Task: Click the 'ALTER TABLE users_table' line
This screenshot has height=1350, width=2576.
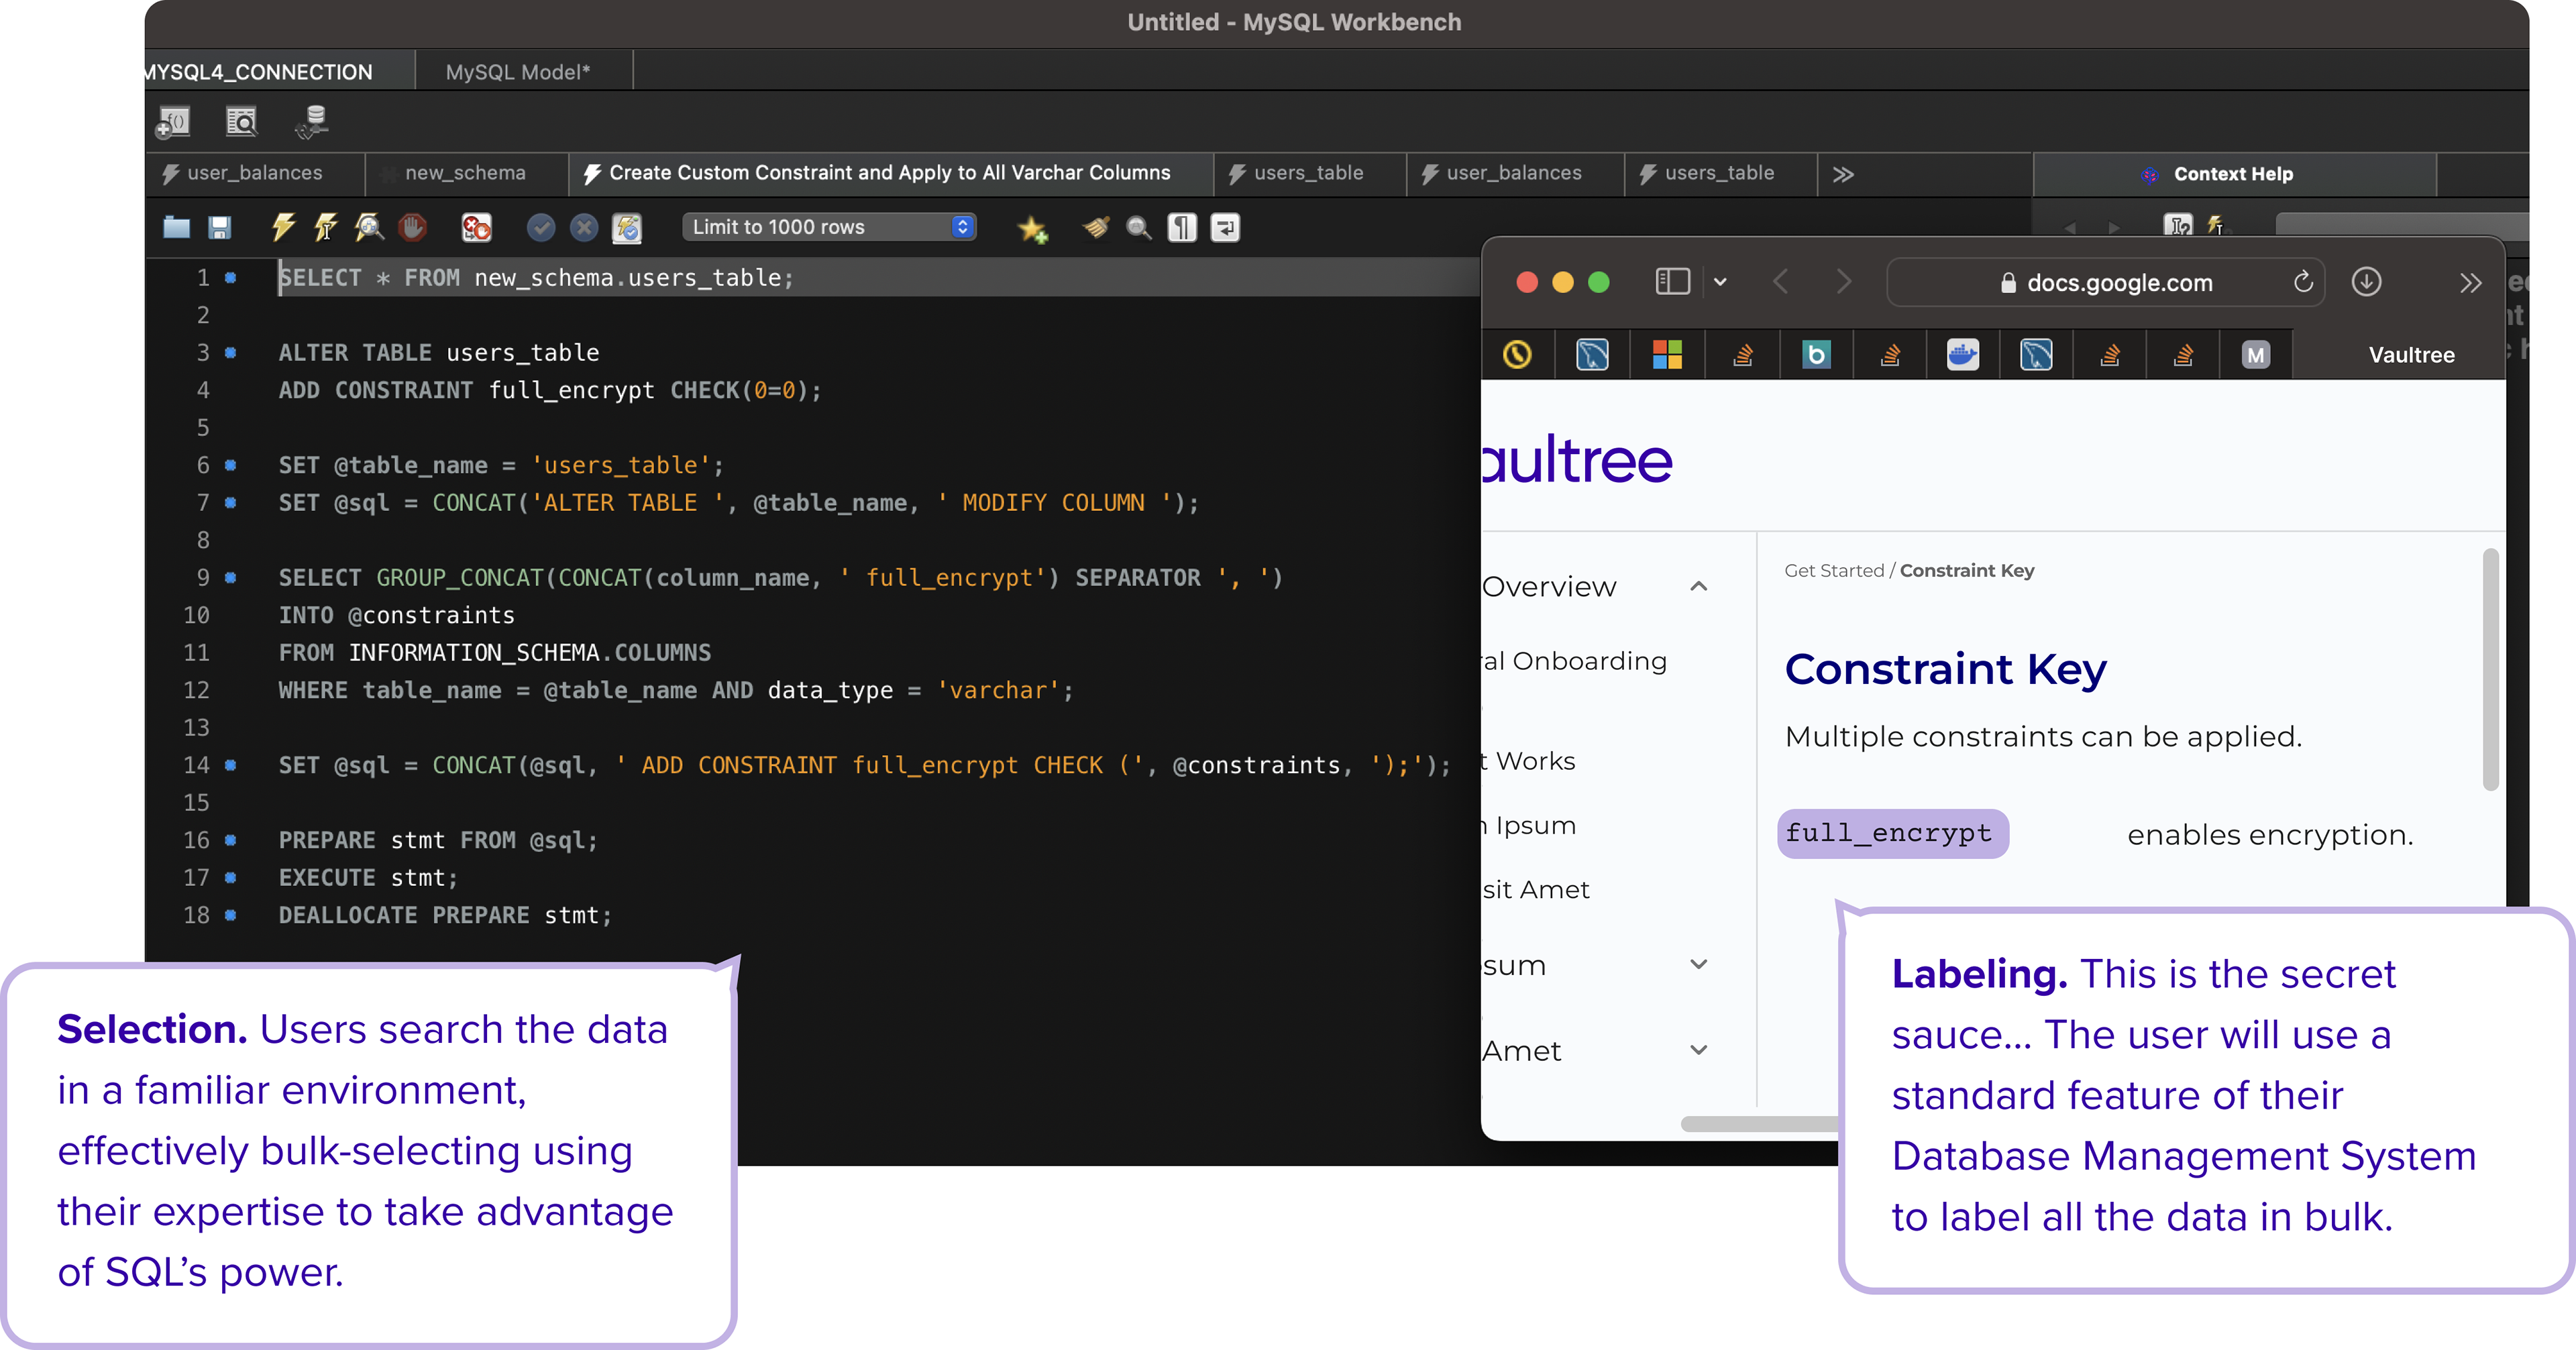Action: coord(439,352)
